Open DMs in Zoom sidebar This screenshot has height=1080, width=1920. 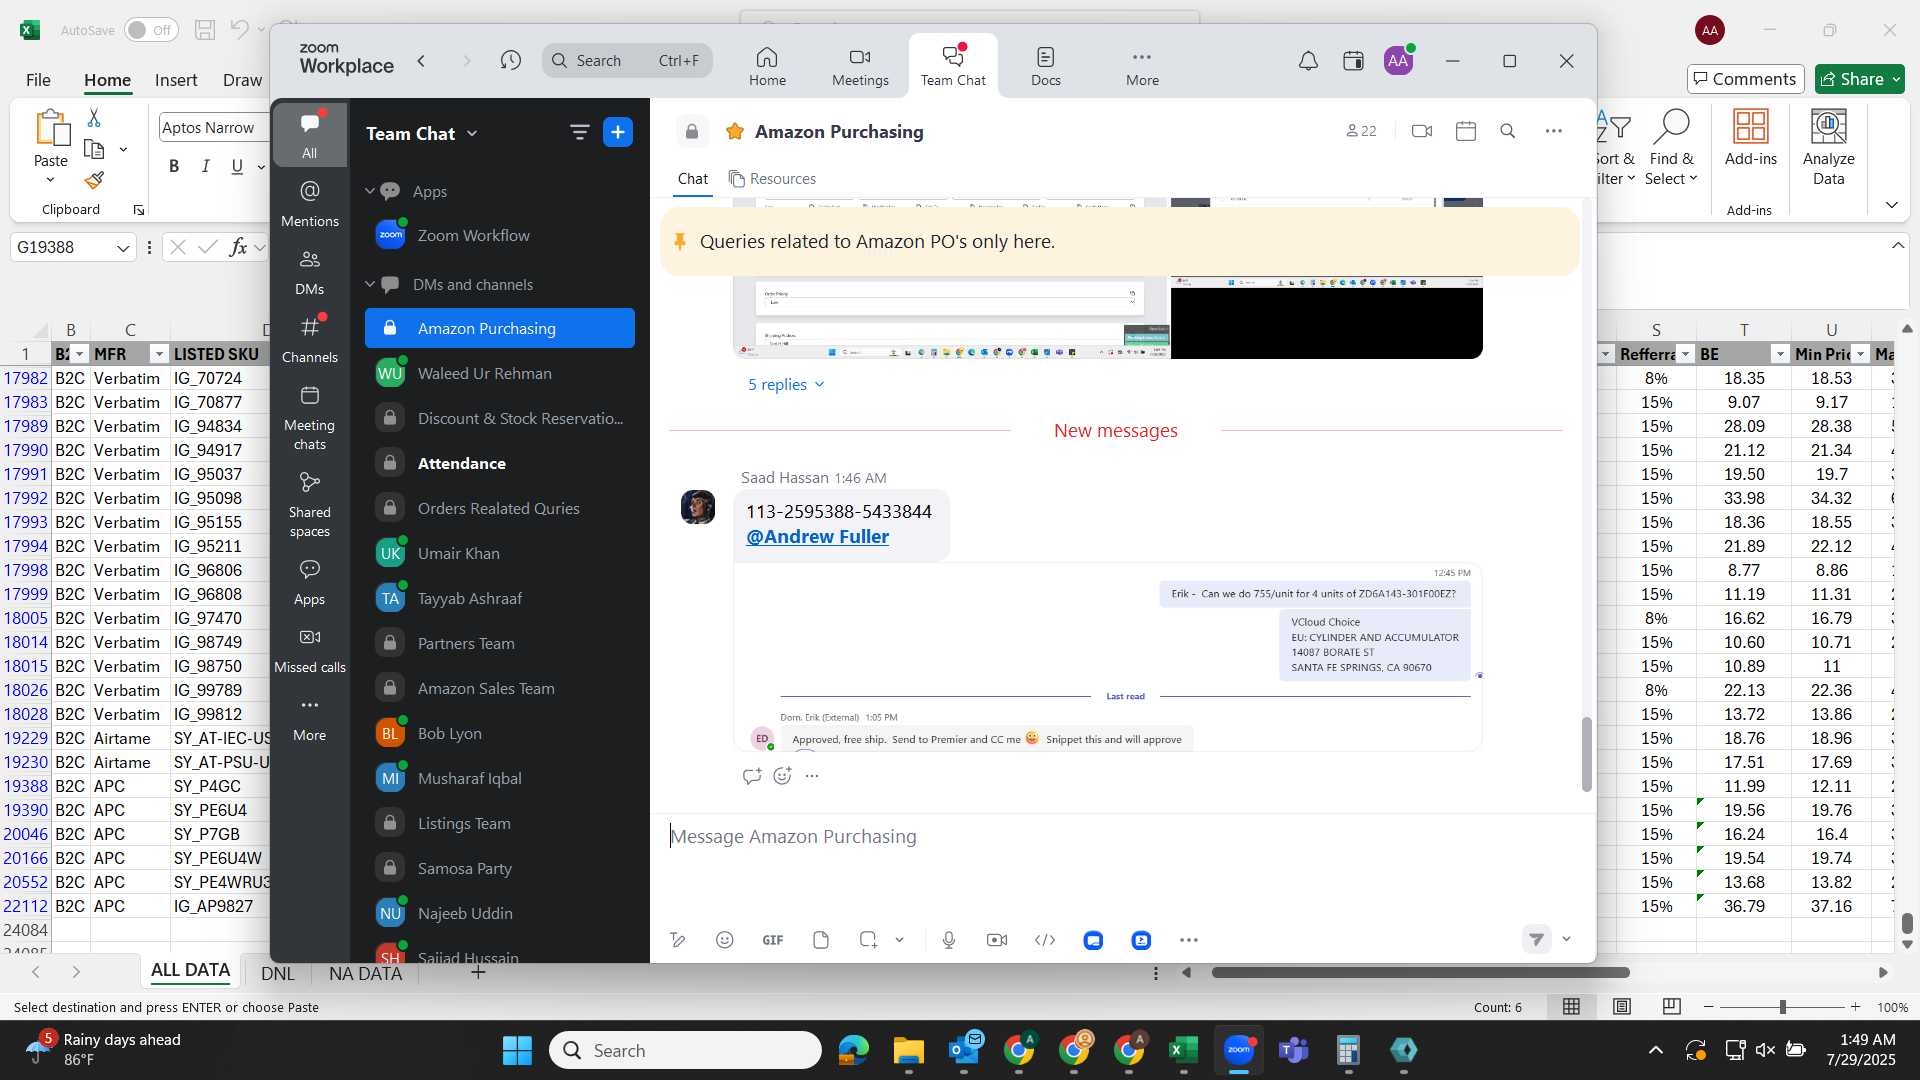click(310, 272)
